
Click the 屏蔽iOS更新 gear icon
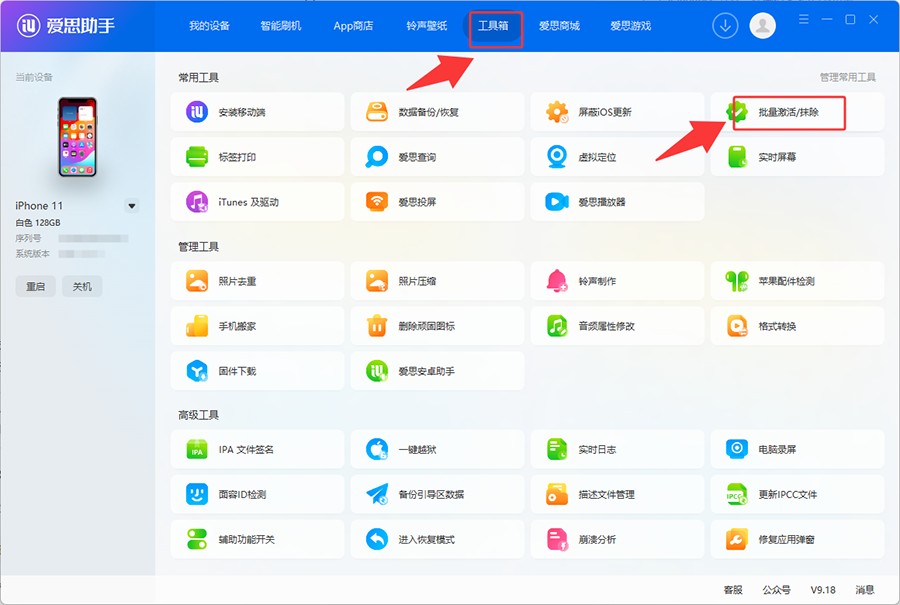[x=557, y=112]
